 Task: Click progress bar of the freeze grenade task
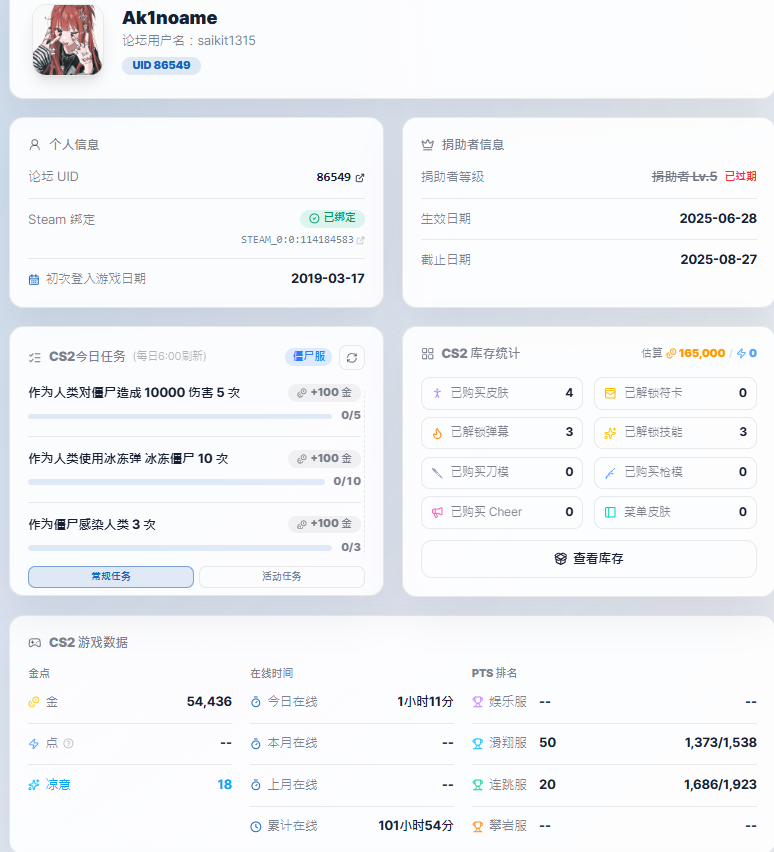tap(177, 482)
